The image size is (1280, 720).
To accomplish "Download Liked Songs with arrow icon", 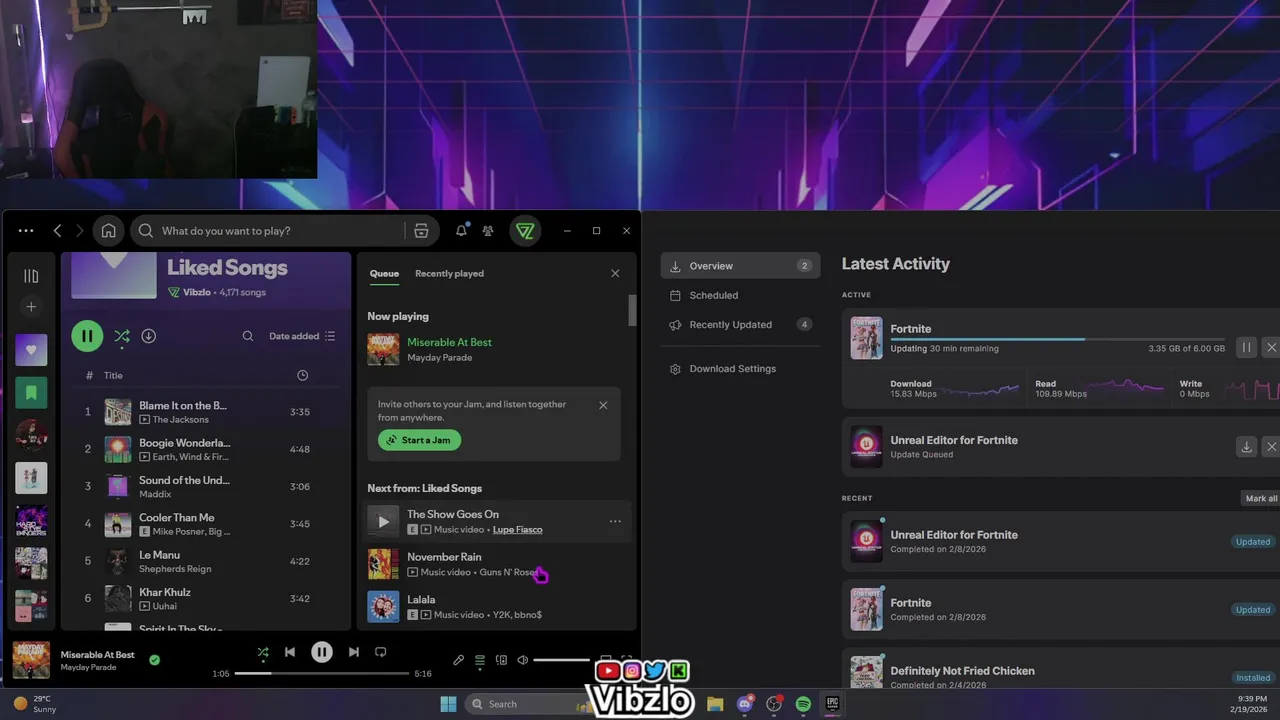I will click(148, 336).
